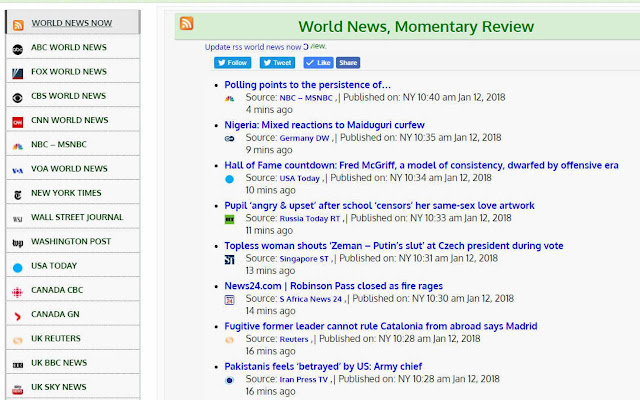Click the green RT icon beside Pupil article
The height and width of the screenshot is (400, 640).
[229, 220]
